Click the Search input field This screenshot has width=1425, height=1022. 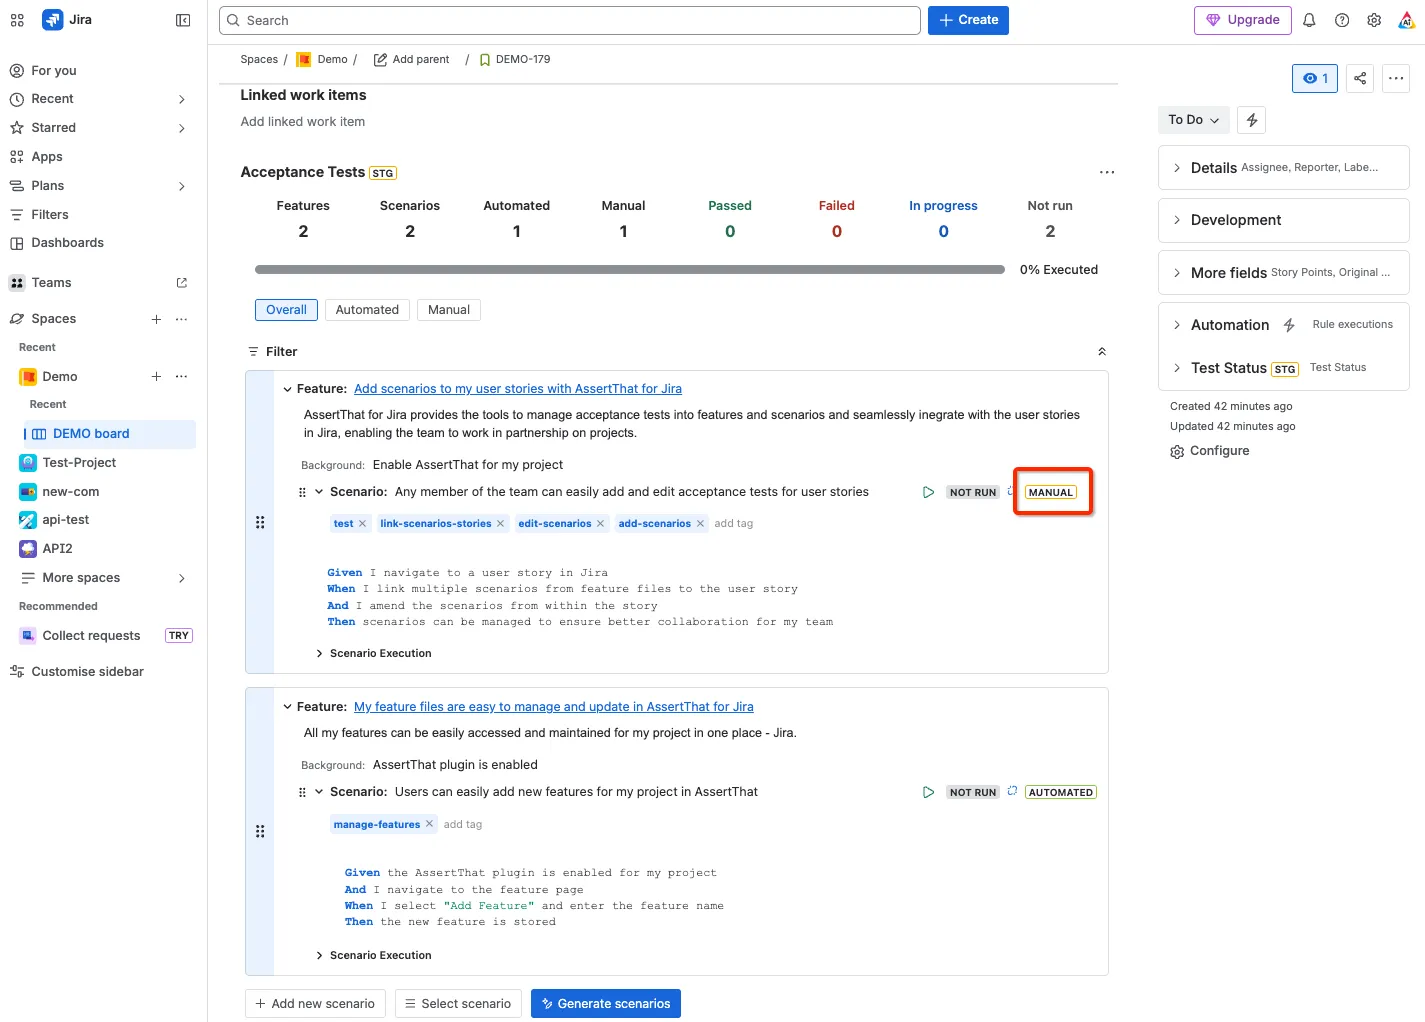tap(570, 20)
